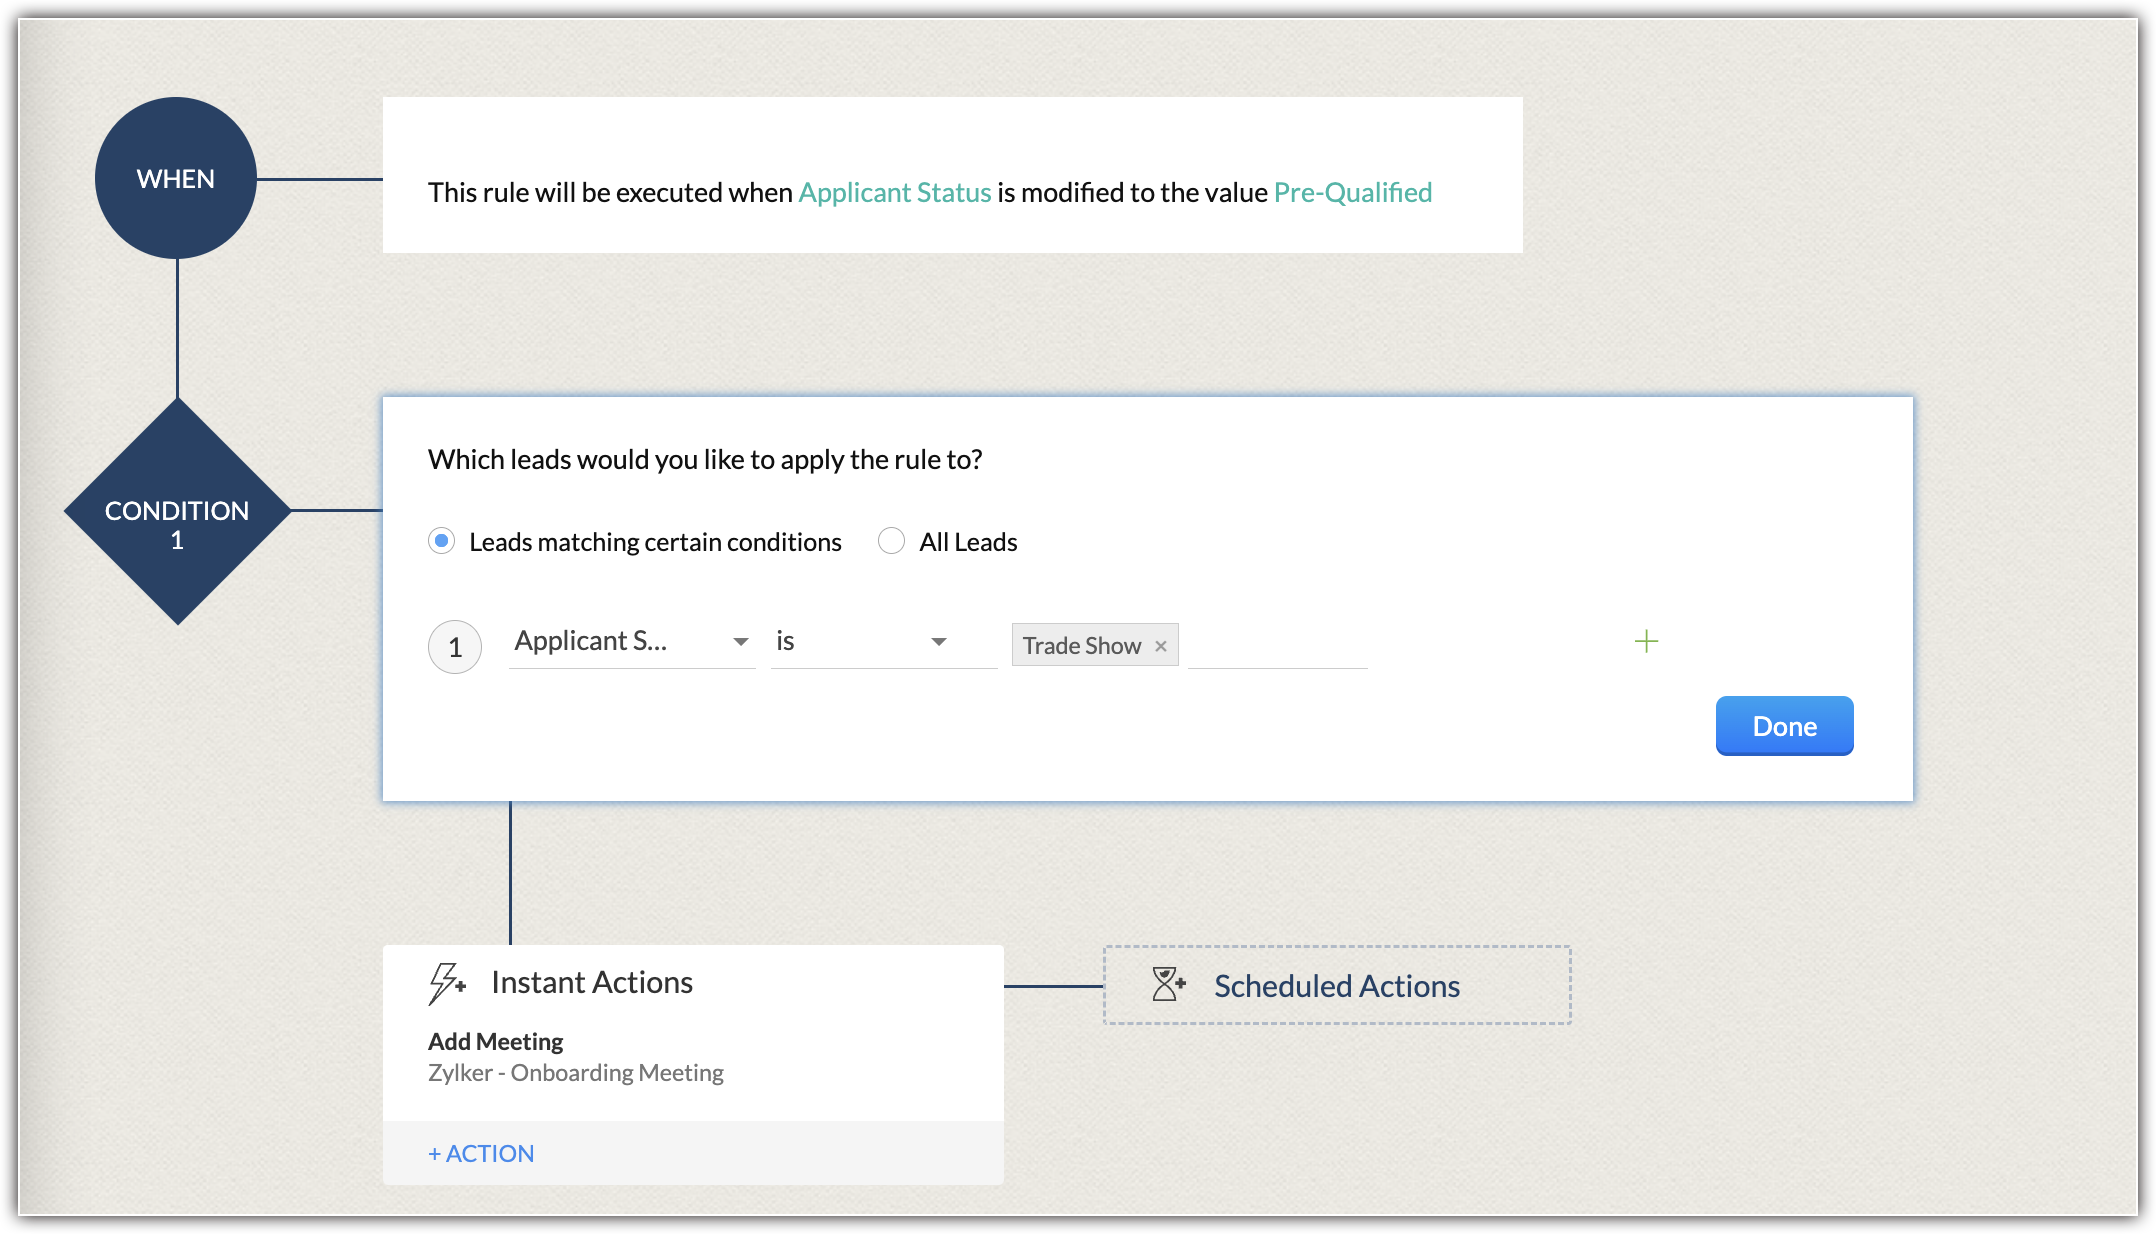The image size is (2156, 1234).
Task: Click the green plus add-condition icon
Action: (1646, 641)
